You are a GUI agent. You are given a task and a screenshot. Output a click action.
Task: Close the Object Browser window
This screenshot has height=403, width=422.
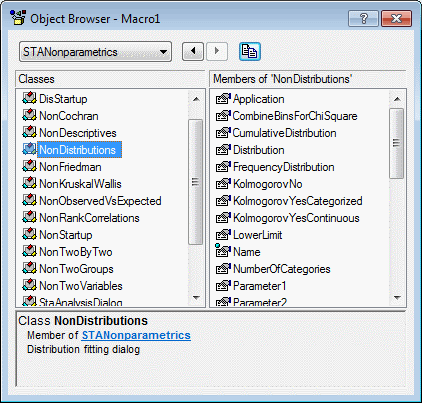tap(396, 18)
